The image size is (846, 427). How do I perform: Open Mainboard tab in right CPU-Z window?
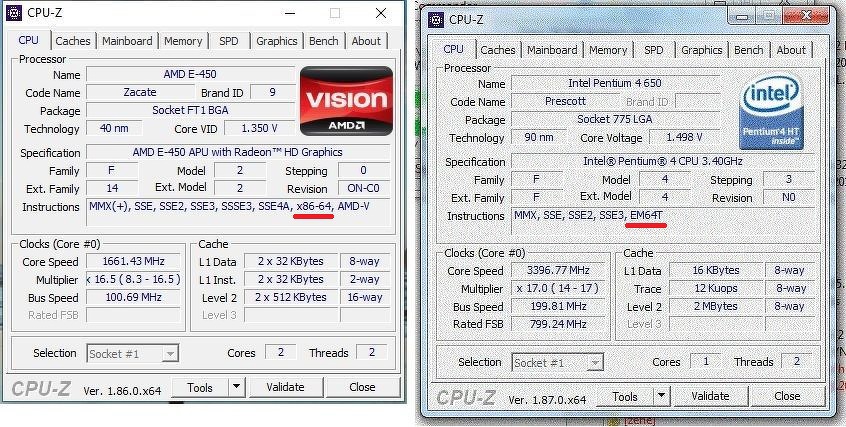[x=552, y=50]
